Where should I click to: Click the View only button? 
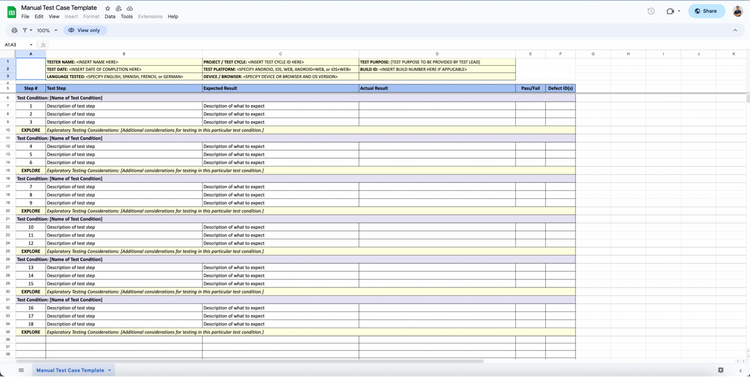click(84, 30)
